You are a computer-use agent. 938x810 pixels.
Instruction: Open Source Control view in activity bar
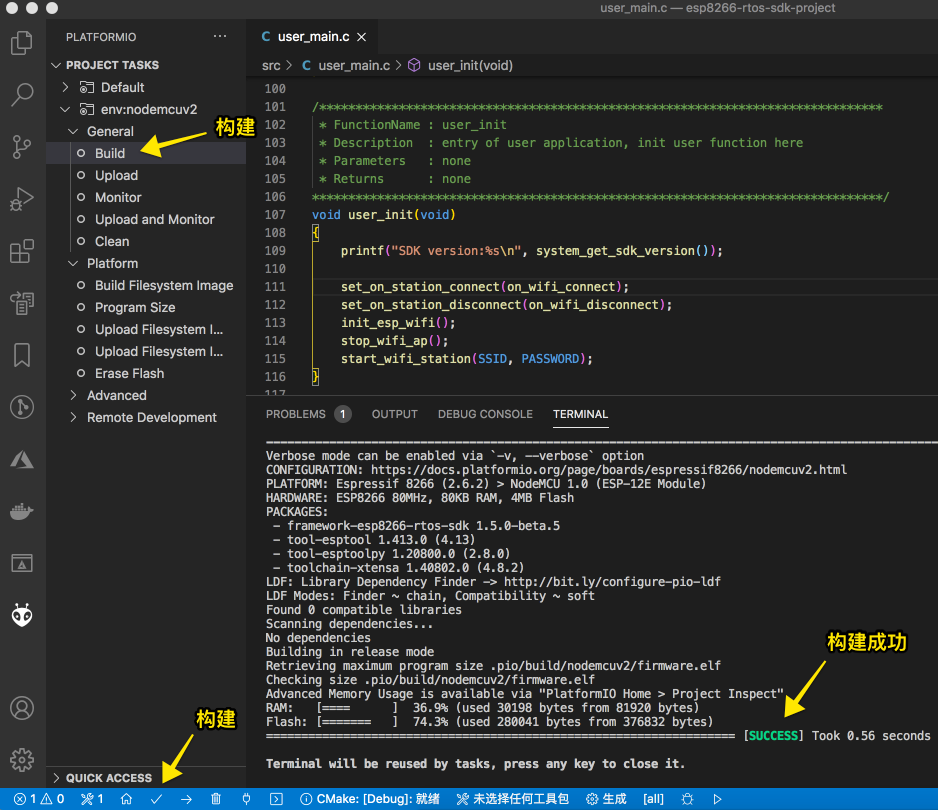pyautogui.click(x=21, y=147)
